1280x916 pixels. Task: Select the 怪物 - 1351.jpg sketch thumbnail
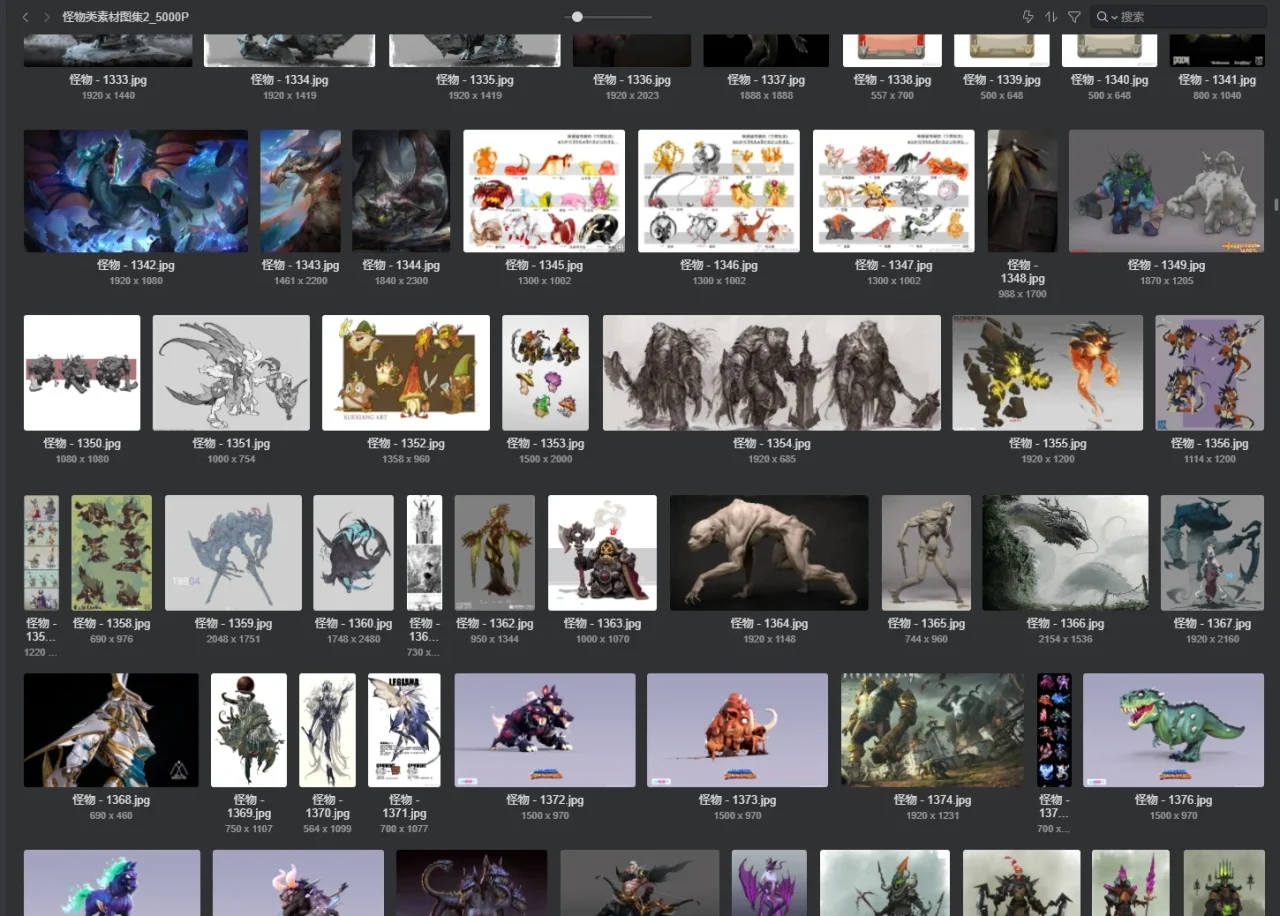(231, 373)
